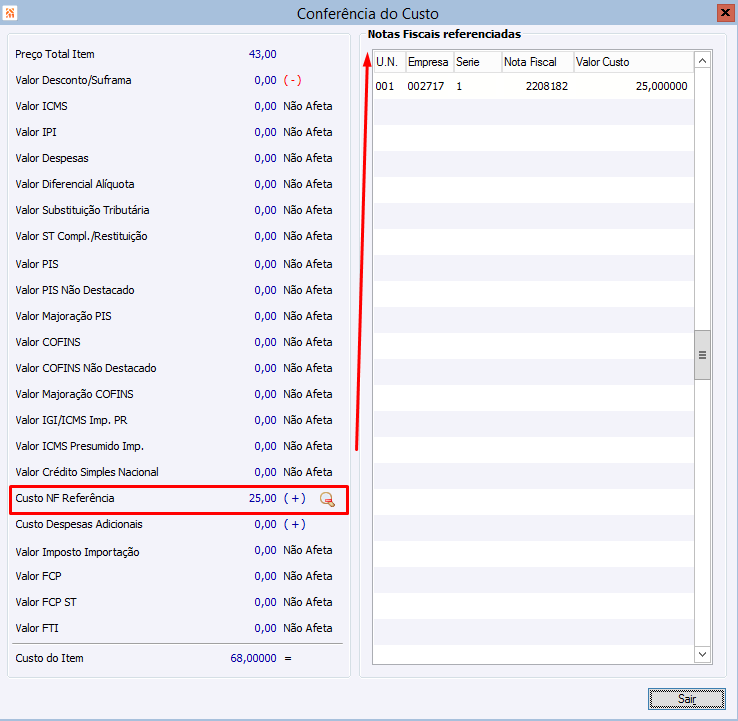Click the Custo Despesas Adicionais label

[79, 524]
